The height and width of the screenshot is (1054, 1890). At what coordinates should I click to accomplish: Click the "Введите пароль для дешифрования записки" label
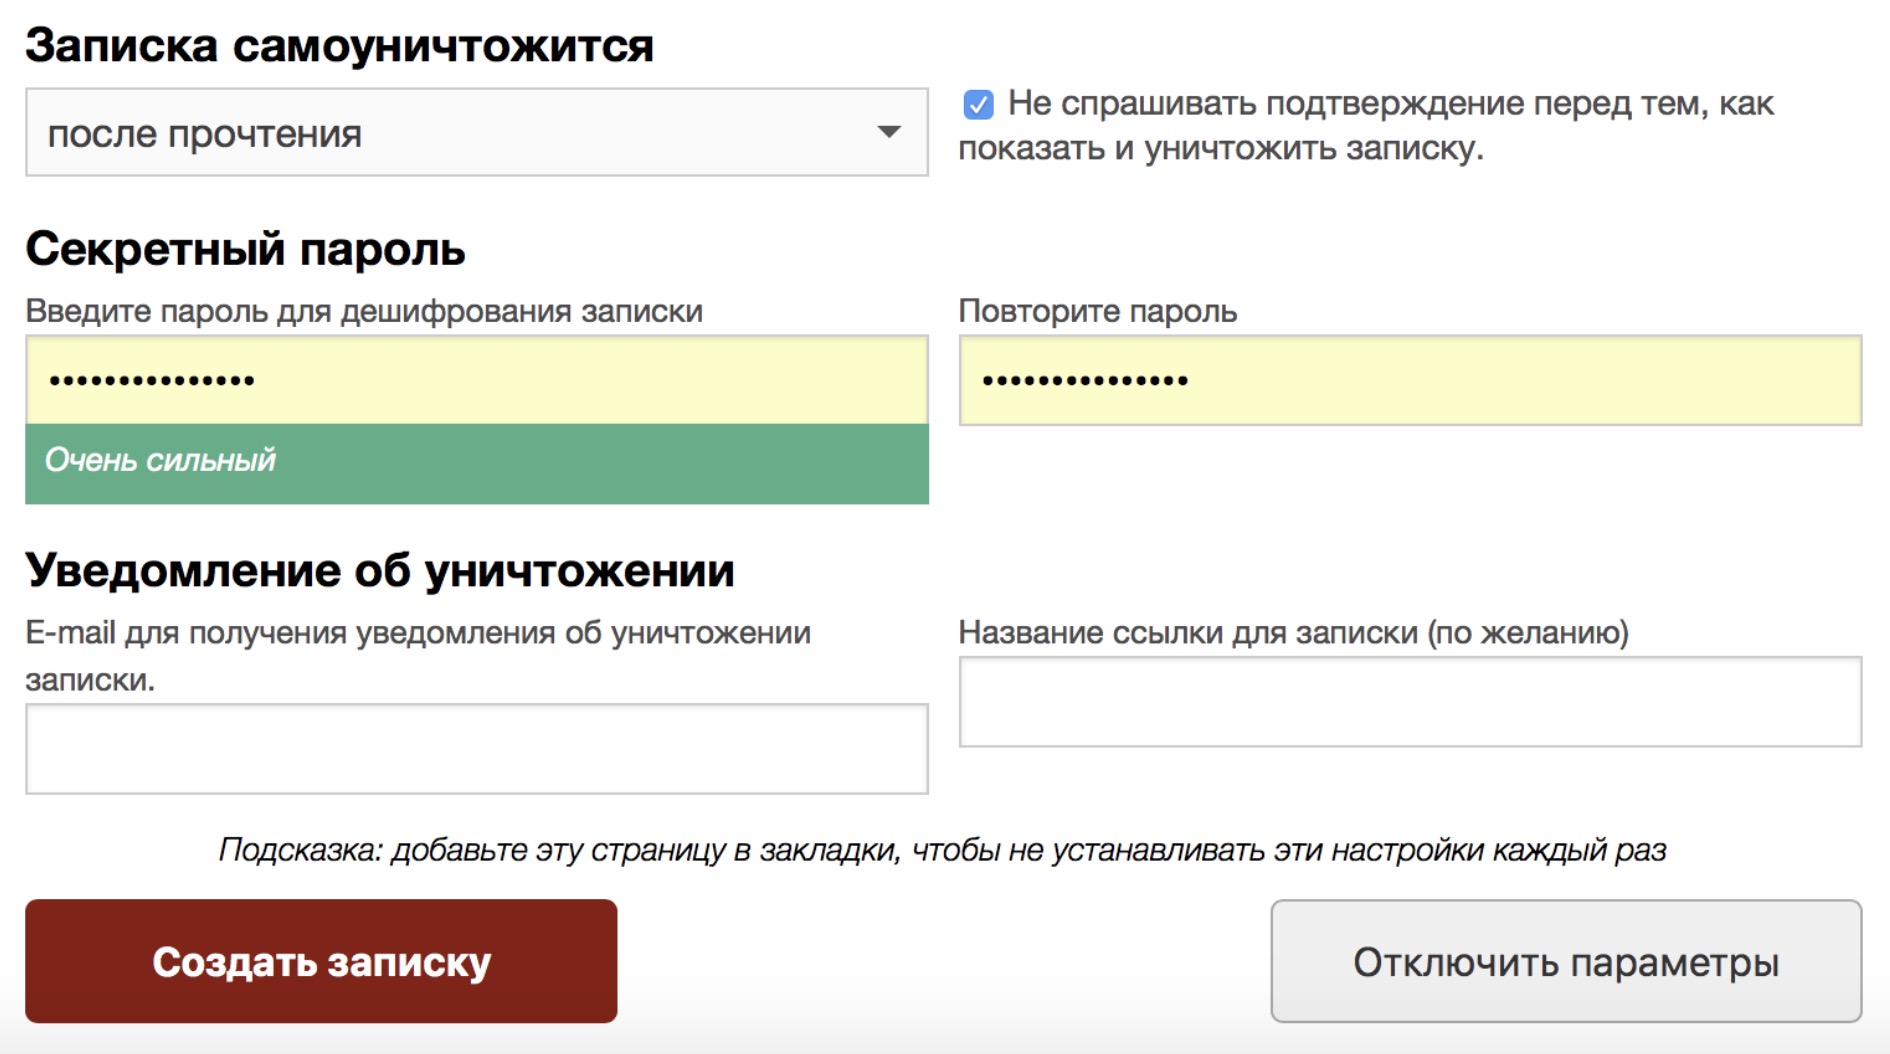click(364, 311)
